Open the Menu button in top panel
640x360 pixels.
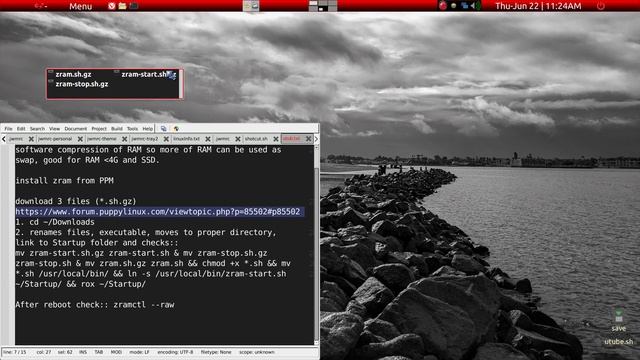(x=80, y=6)
